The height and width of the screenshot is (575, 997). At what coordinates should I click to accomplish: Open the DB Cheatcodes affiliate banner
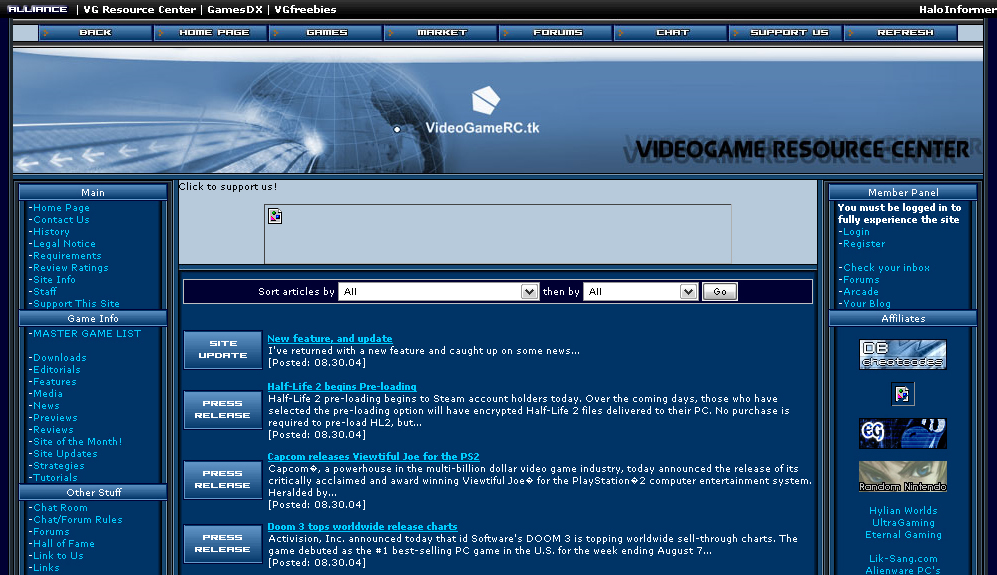coord(902,355)
